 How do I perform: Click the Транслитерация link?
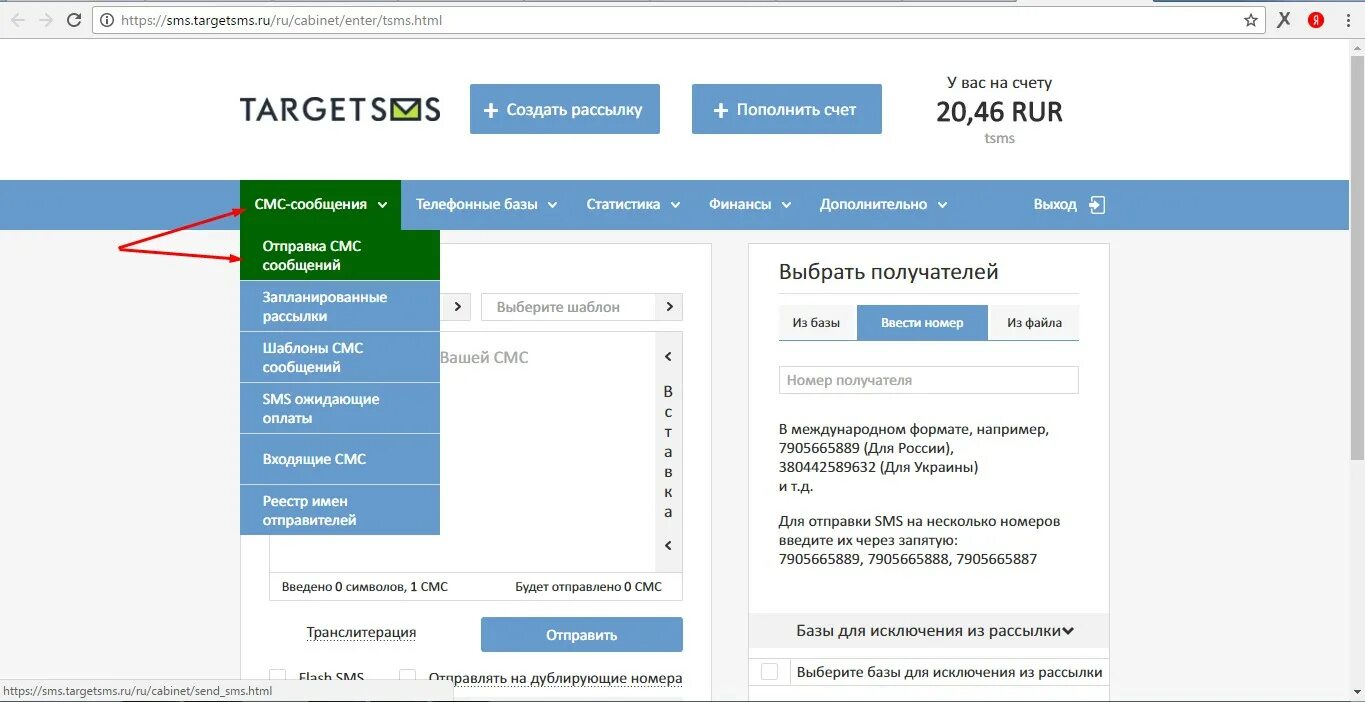pyautogui.click(x=361, y=632)
